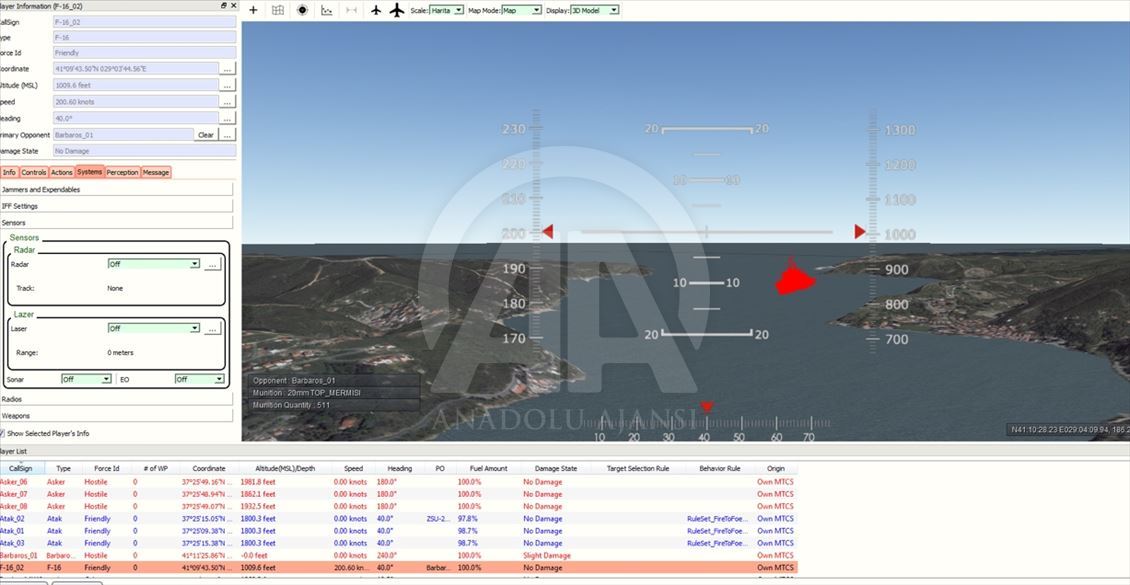Open the Radar state dropdown
1130x585 pixels.
[x=154, y=264]
